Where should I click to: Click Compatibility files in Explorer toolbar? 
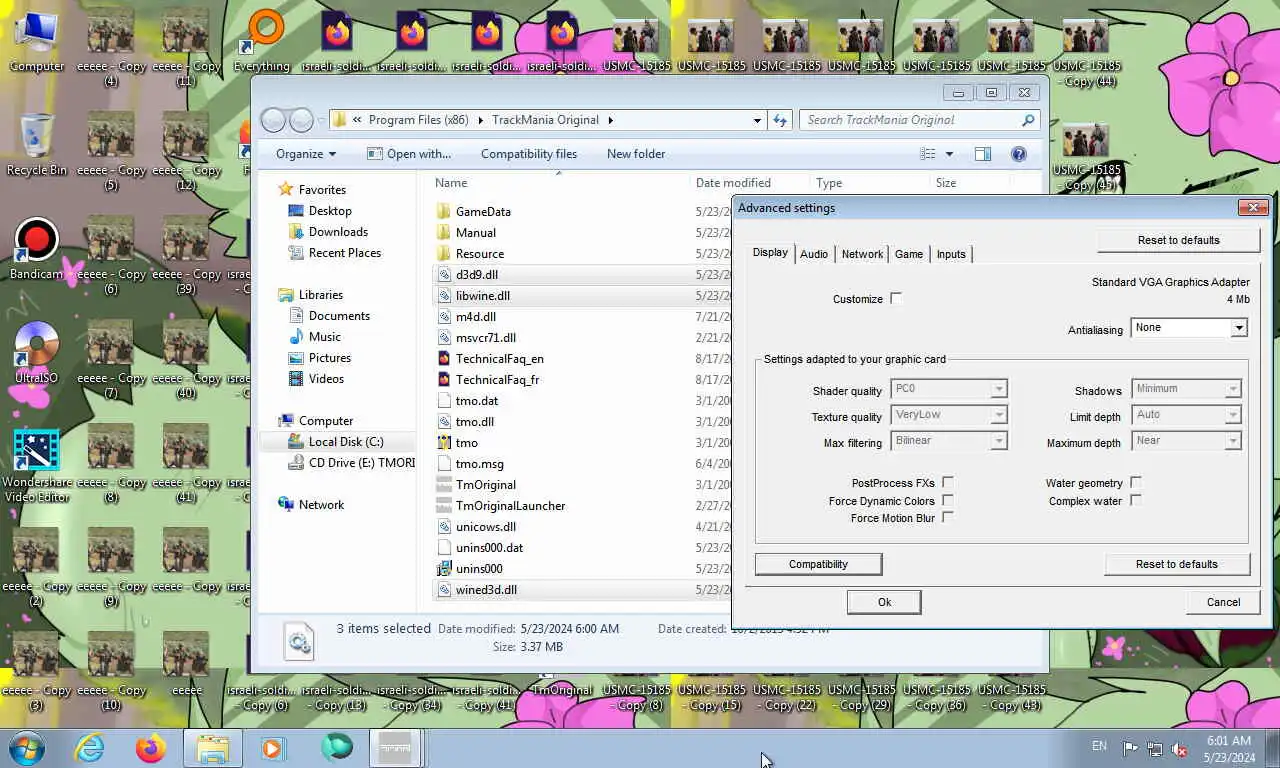click(x=529, y=154)
